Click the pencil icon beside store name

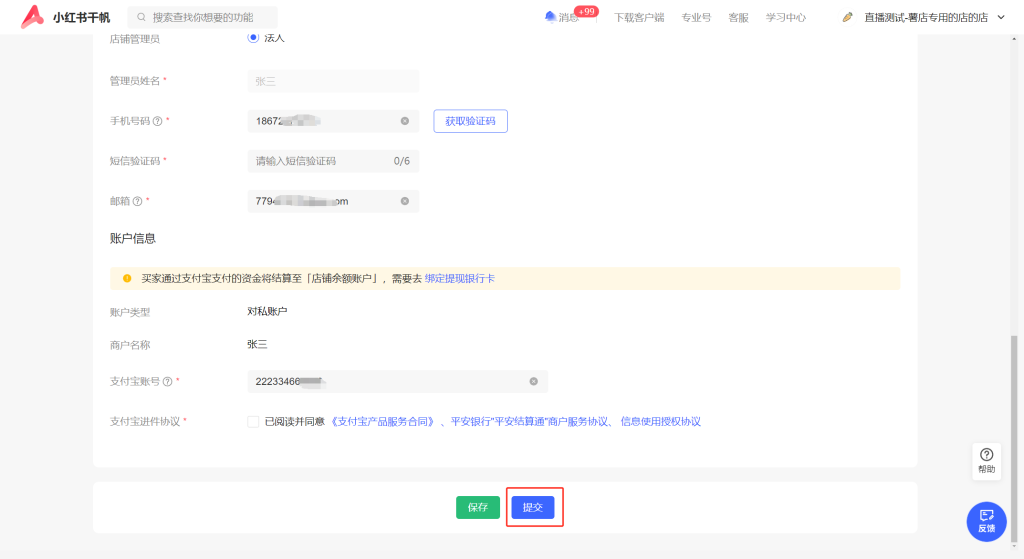click(x=847, y=18)
